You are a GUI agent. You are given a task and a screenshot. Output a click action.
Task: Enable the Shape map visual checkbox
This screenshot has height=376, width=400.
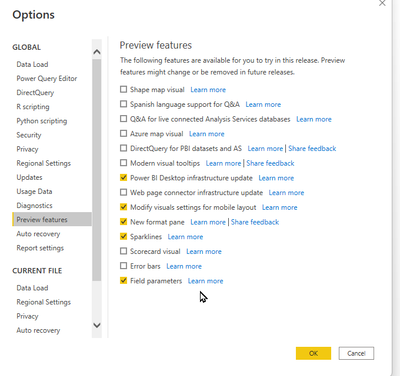[123, 89]
